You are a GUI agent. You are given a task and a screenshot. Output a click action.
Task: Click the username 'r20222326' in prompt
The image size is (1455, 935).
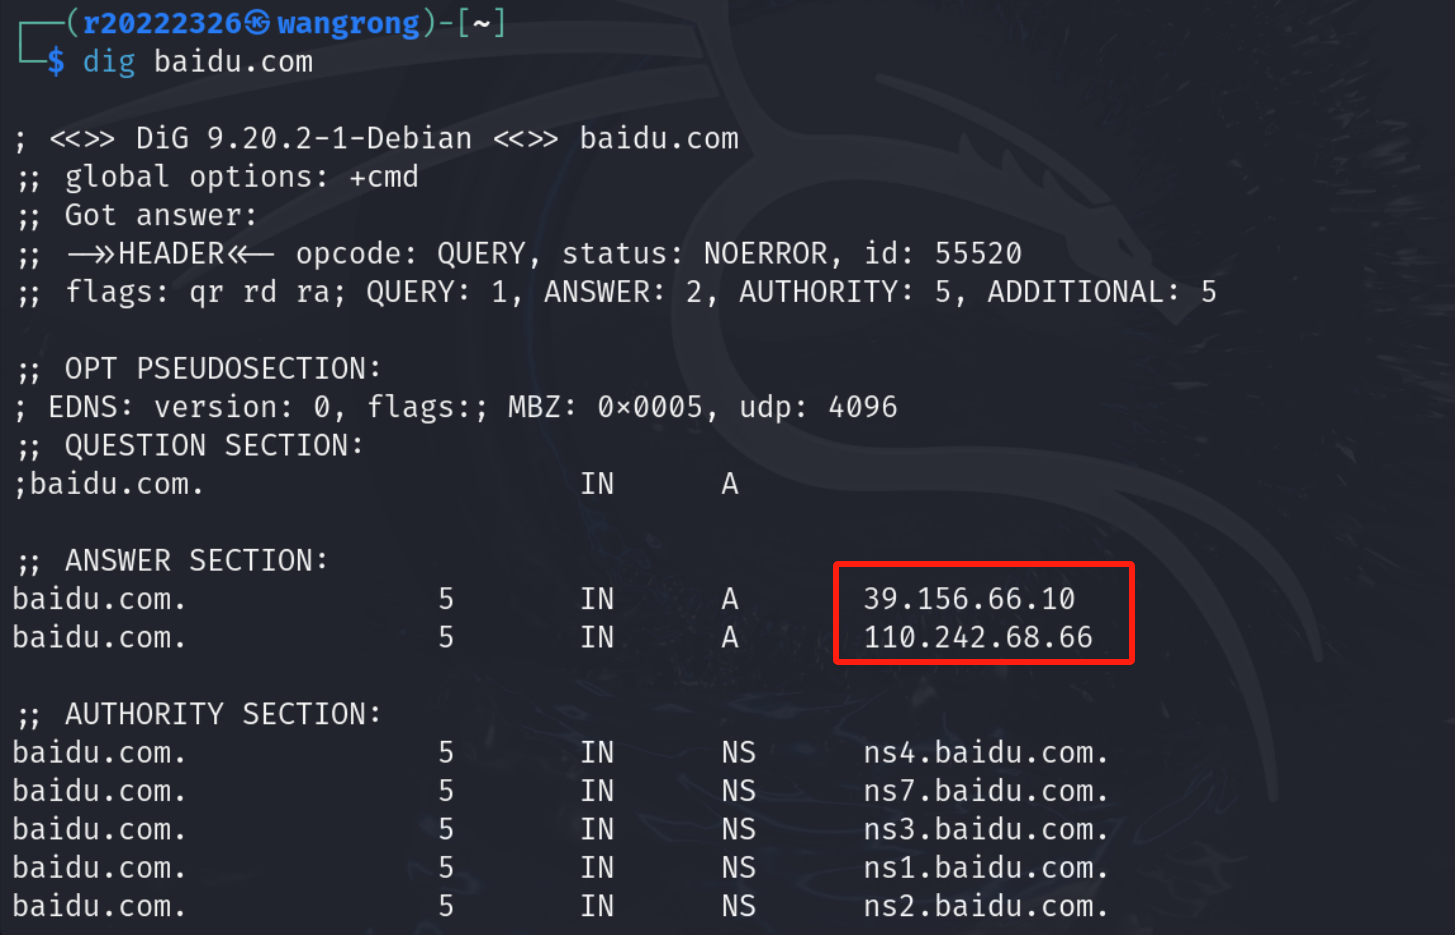point(162,22)
